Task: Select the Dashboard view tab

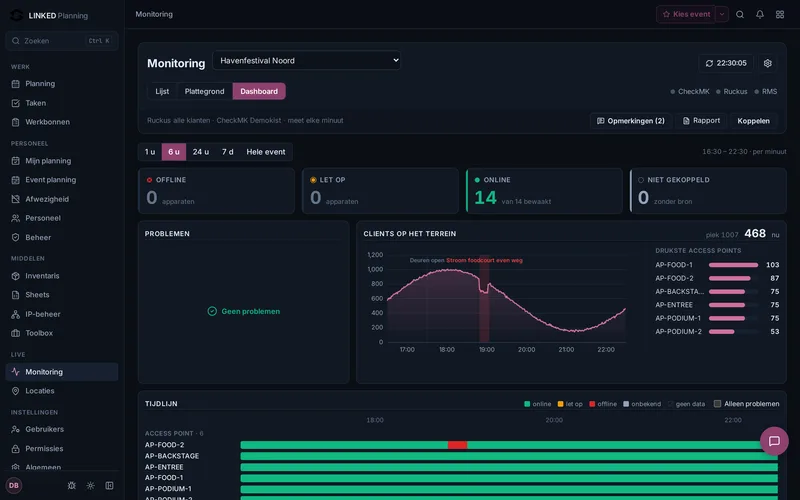Action: [x=259, y=91]
